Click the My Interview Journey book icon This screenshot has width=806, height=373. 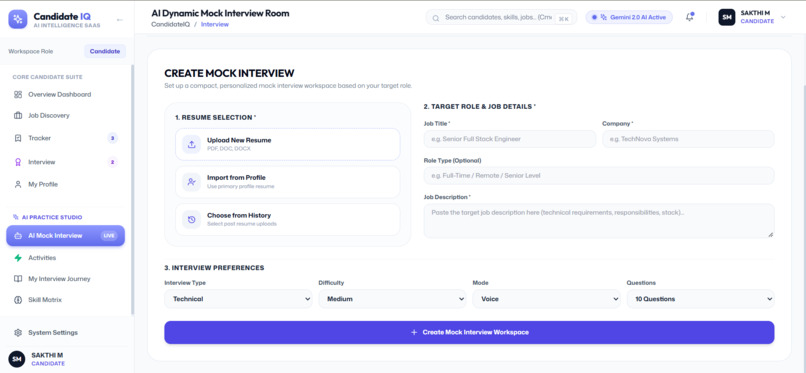click(x=18, y=279)
